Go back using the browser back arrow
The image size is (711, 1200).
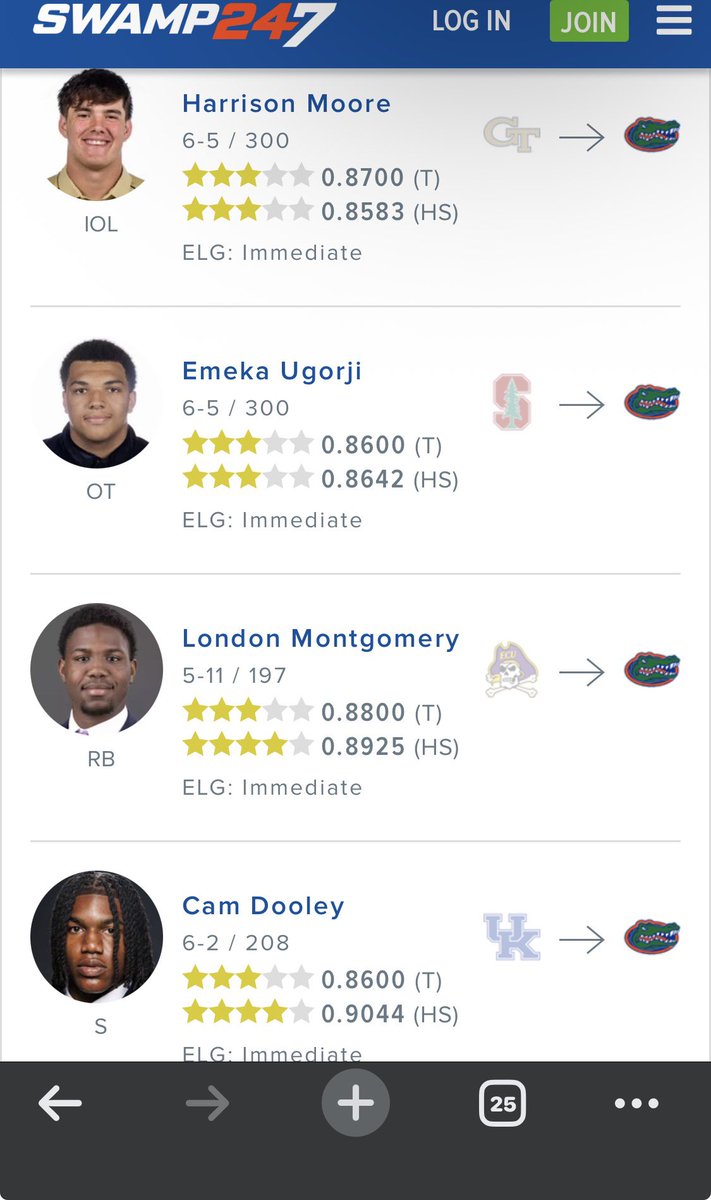60,1103
